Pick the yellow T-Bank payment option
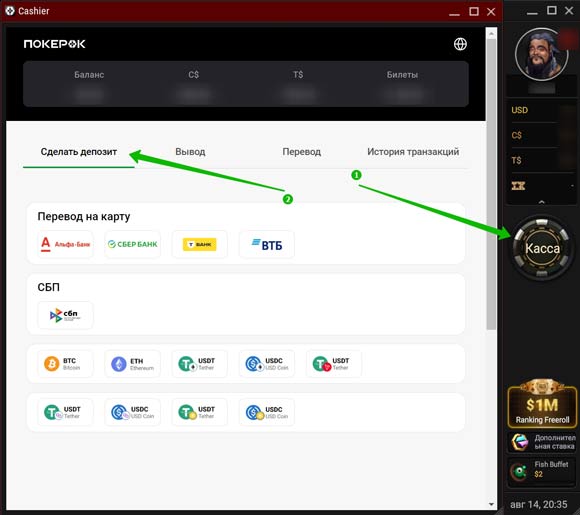 point(199,244)
